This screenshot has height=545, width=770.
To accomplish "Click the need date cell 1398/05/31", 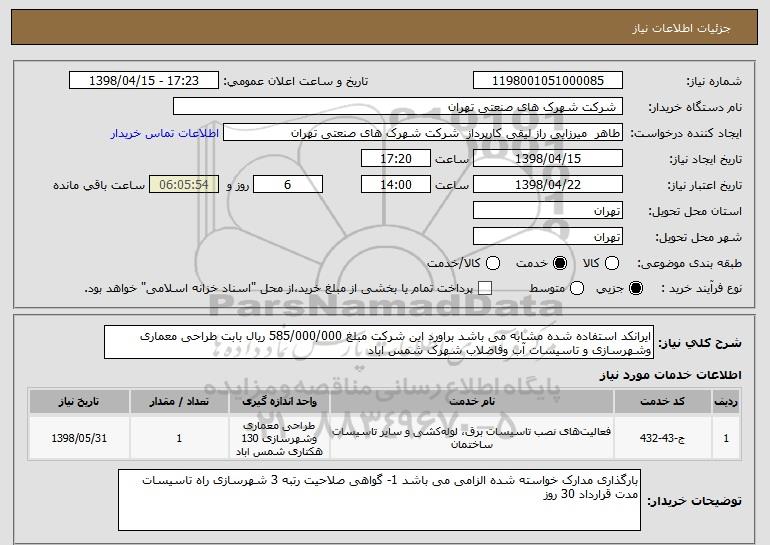I will (x=79, y=438).
